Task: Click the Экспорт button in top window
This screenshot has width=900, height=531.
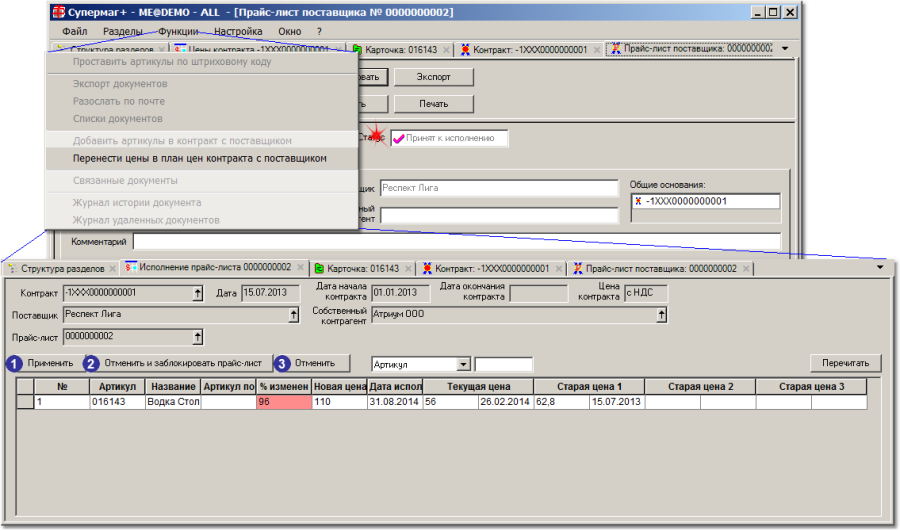Action: point(433,77)
